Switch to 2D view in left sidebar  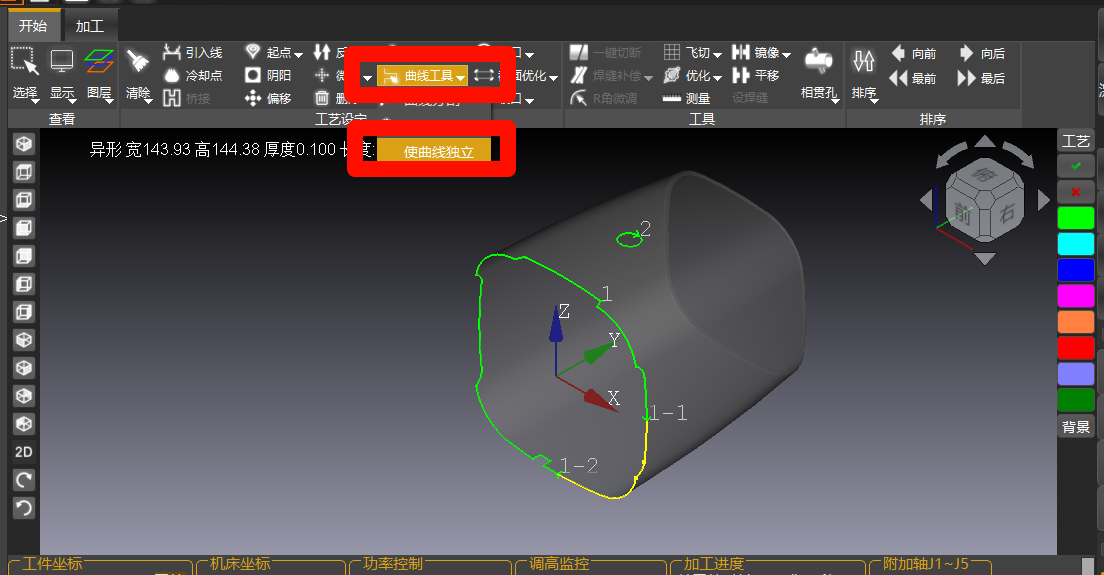pyautogui.click(x=24, y=452)
